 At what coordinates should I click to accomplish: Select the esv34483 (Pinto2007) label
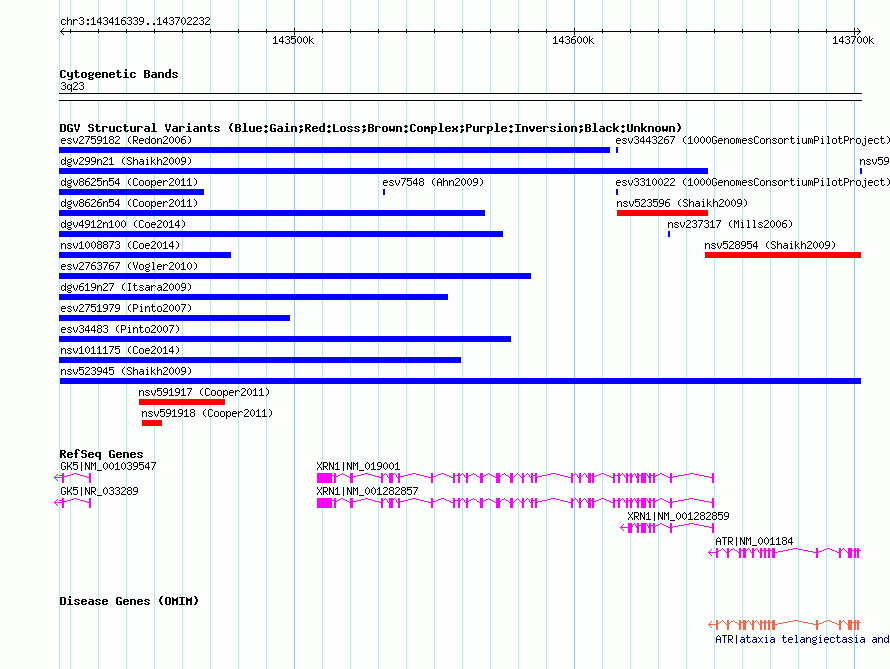click(120, 329)
